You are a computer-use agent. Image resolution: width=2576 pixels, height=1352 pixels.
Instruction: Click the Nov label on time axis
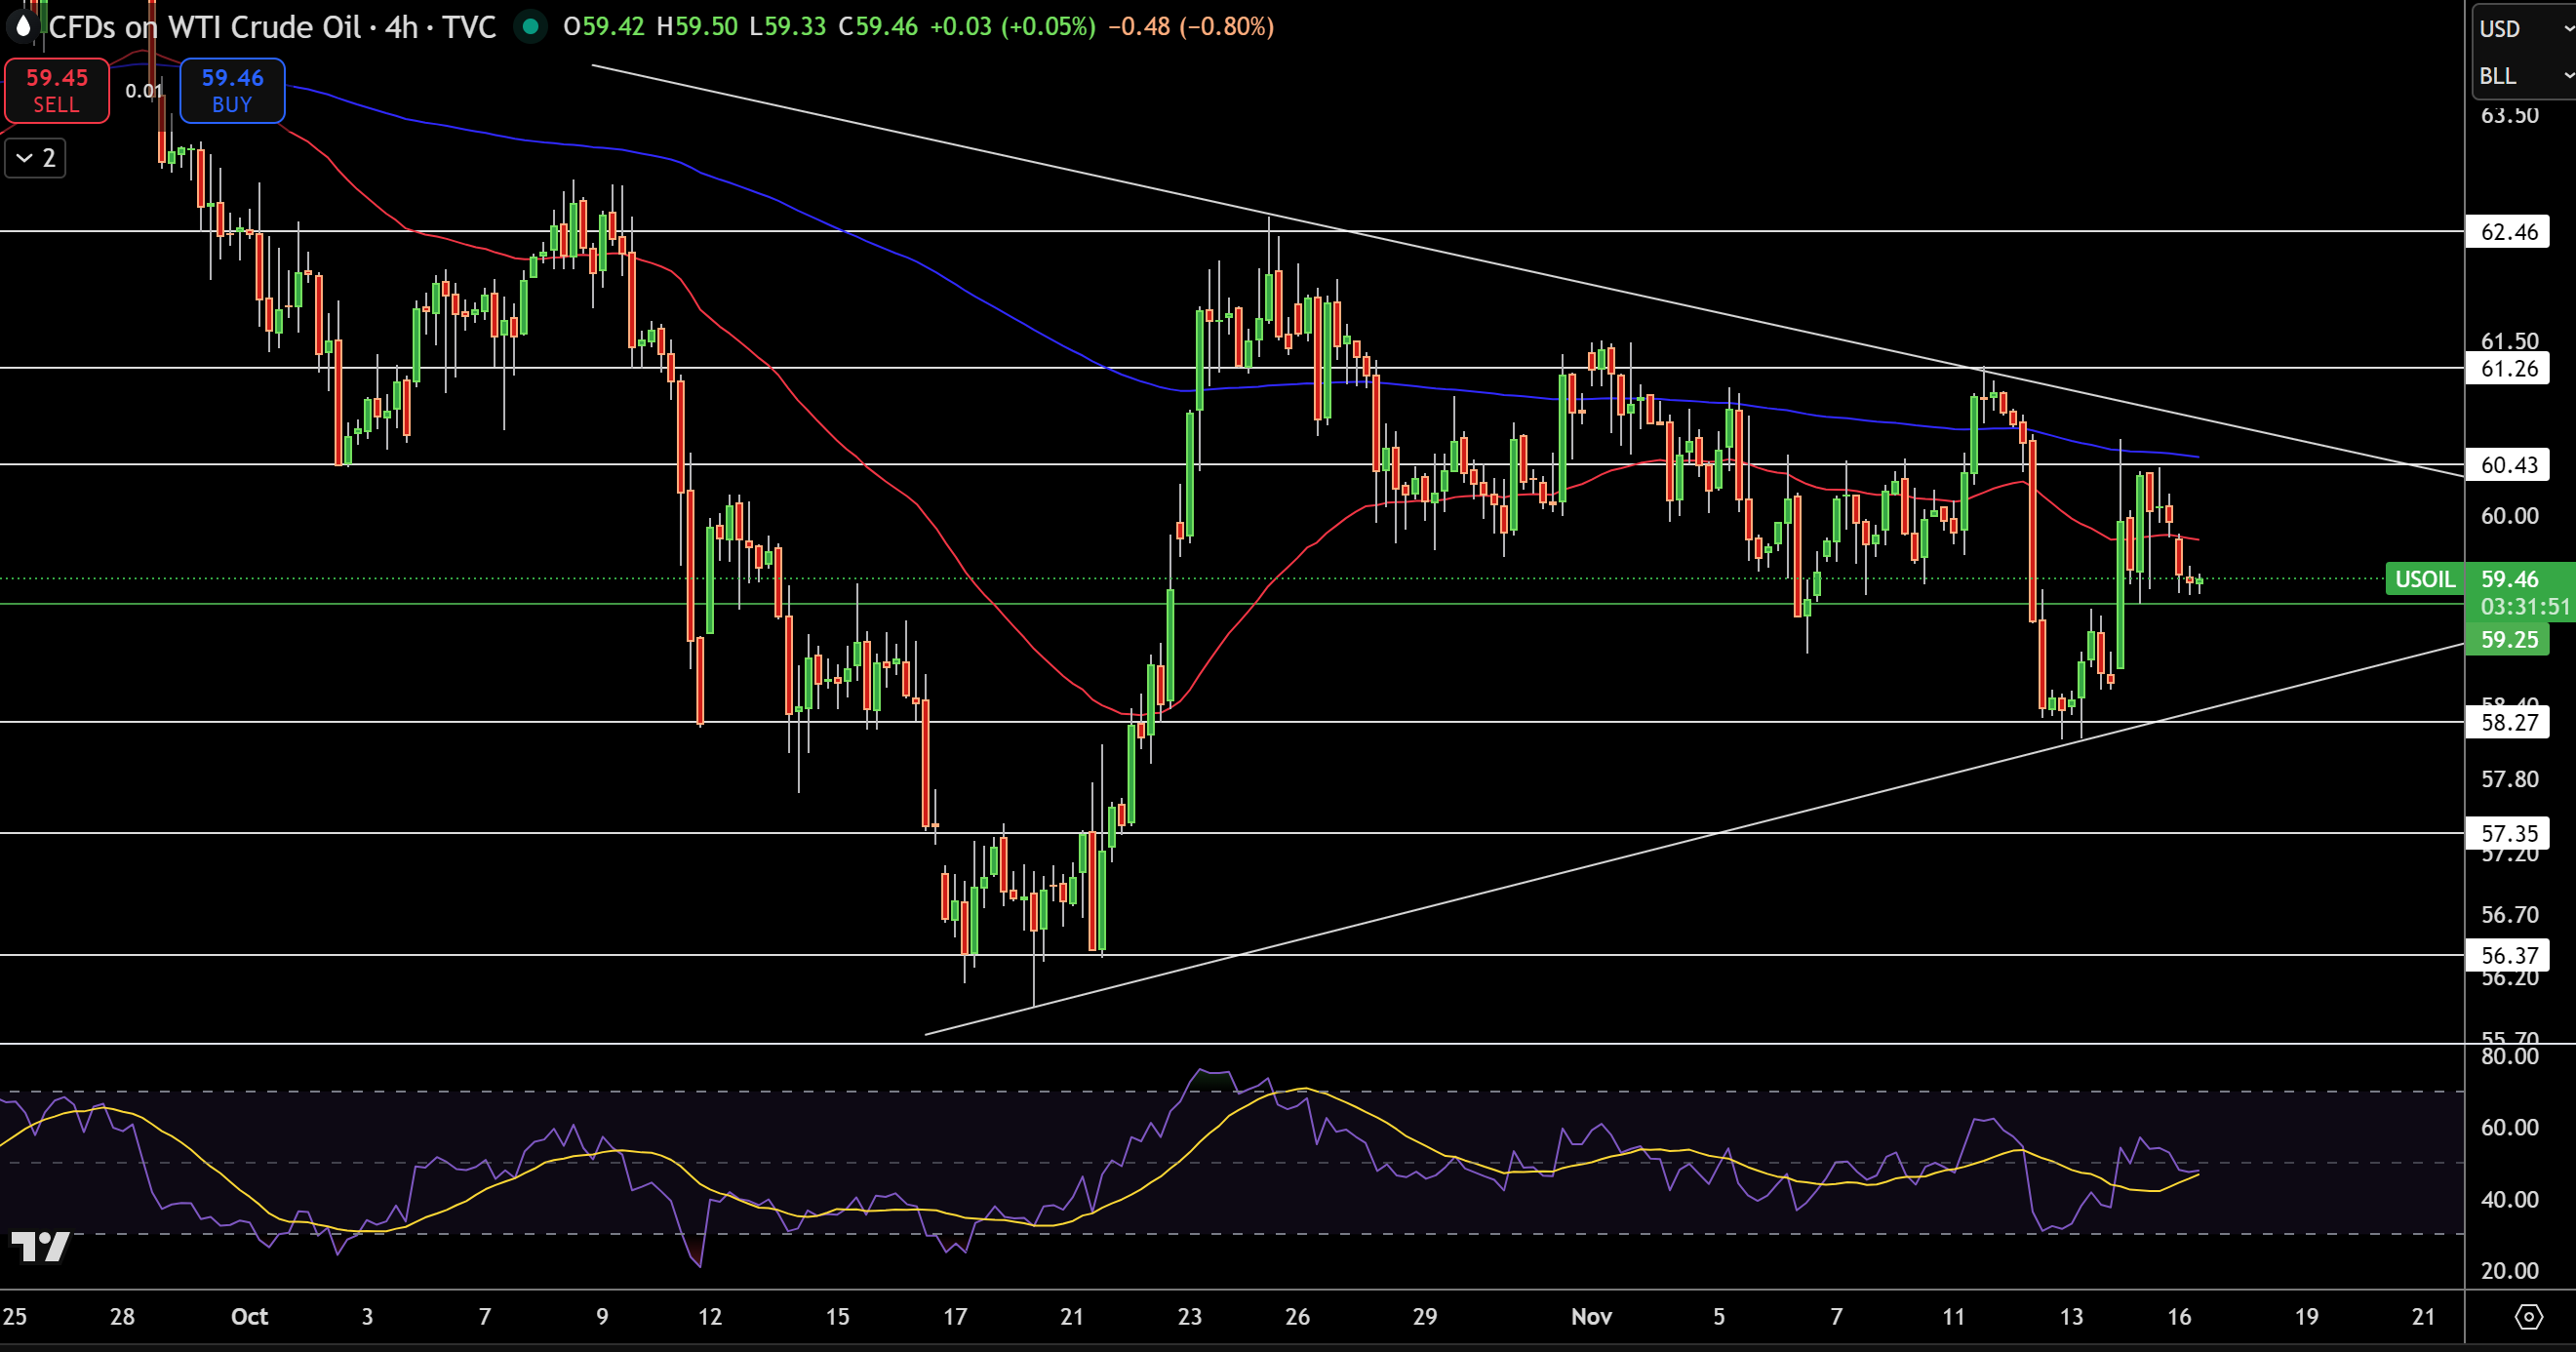click(x=1591, y=1316)
